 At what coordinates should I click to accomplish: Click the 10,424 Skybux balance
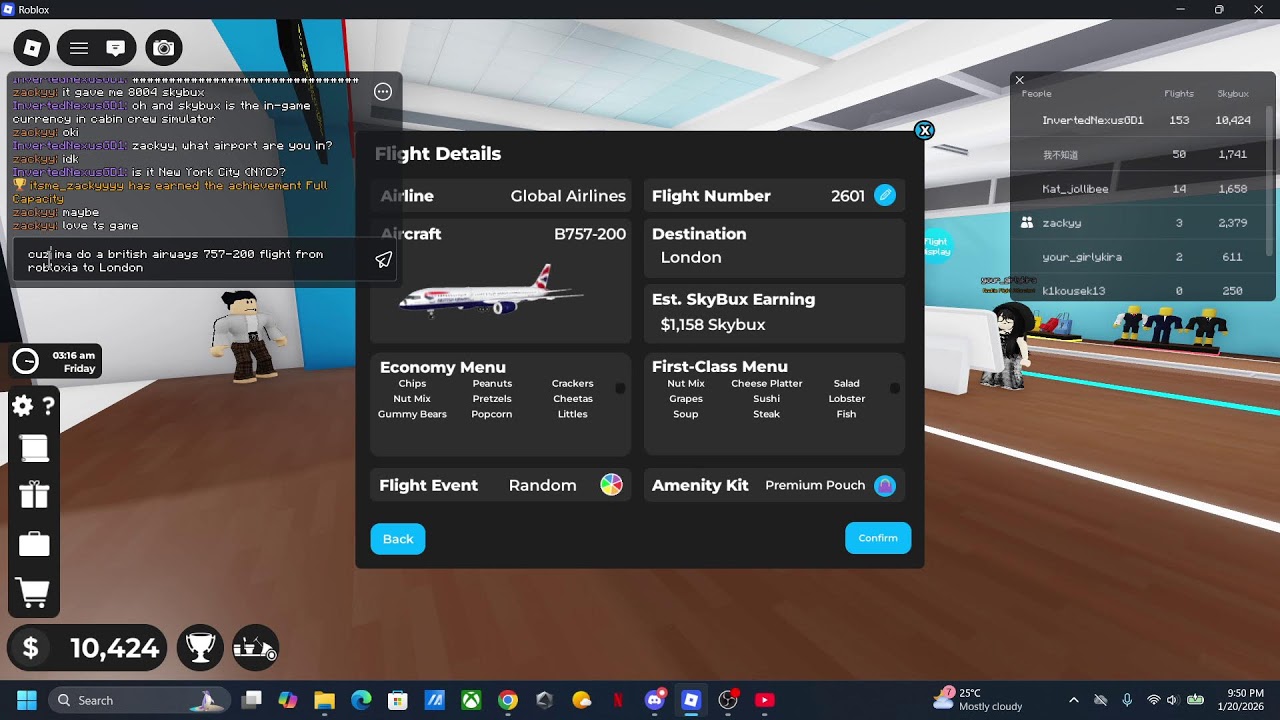[115, 649]
